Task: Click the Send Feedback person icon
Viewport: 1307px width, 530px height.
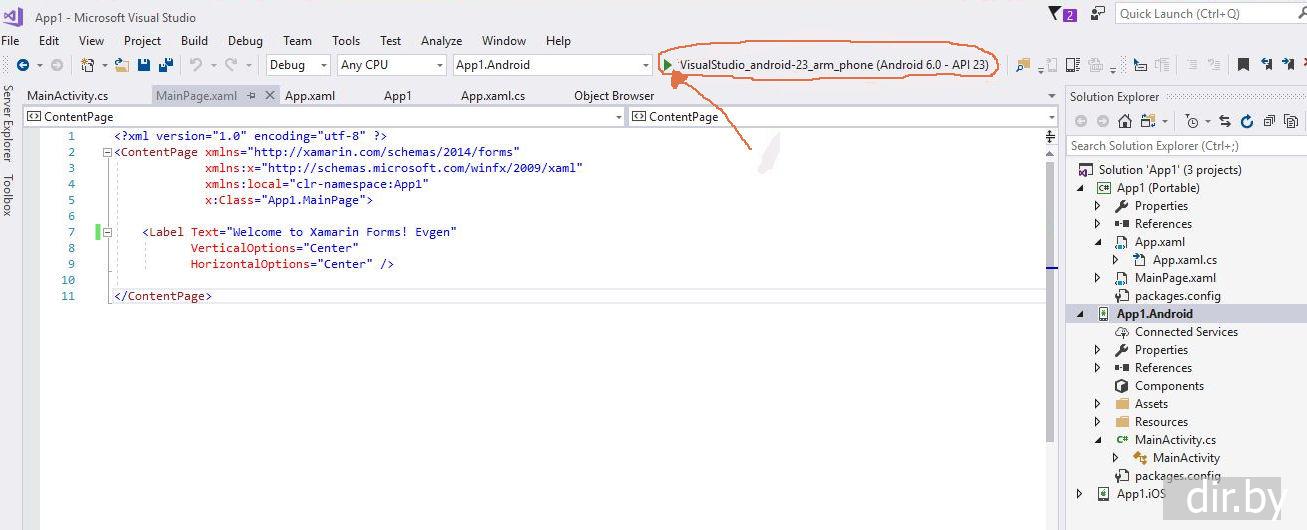Action: [x=1098, y=13]
